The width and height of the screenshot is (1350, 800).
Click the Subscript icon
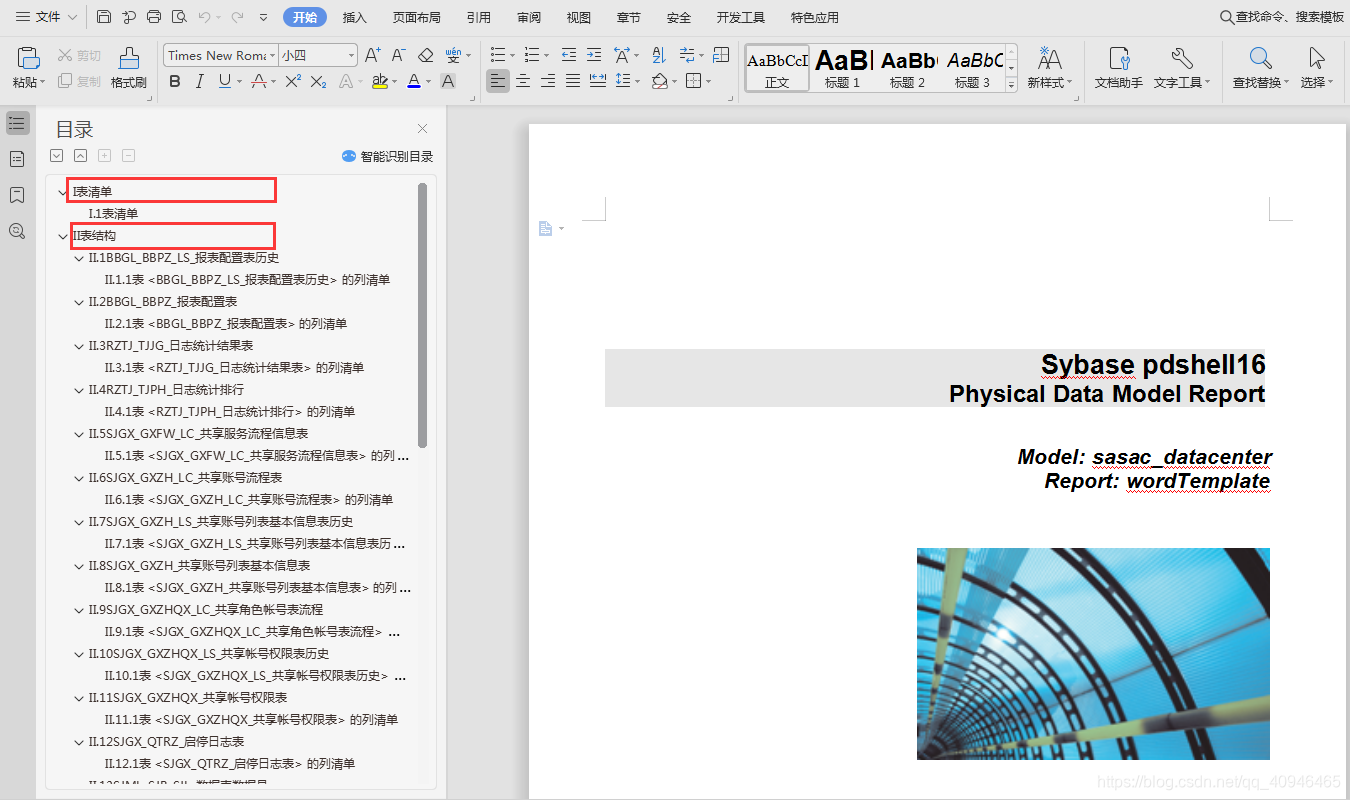point(319,81)
